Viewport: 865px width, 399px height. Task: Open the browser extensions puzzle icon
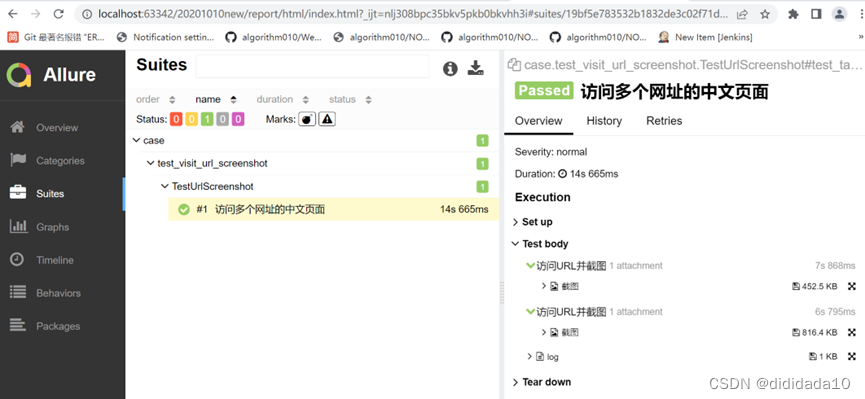pyautogui.click(x=794, y=14)
